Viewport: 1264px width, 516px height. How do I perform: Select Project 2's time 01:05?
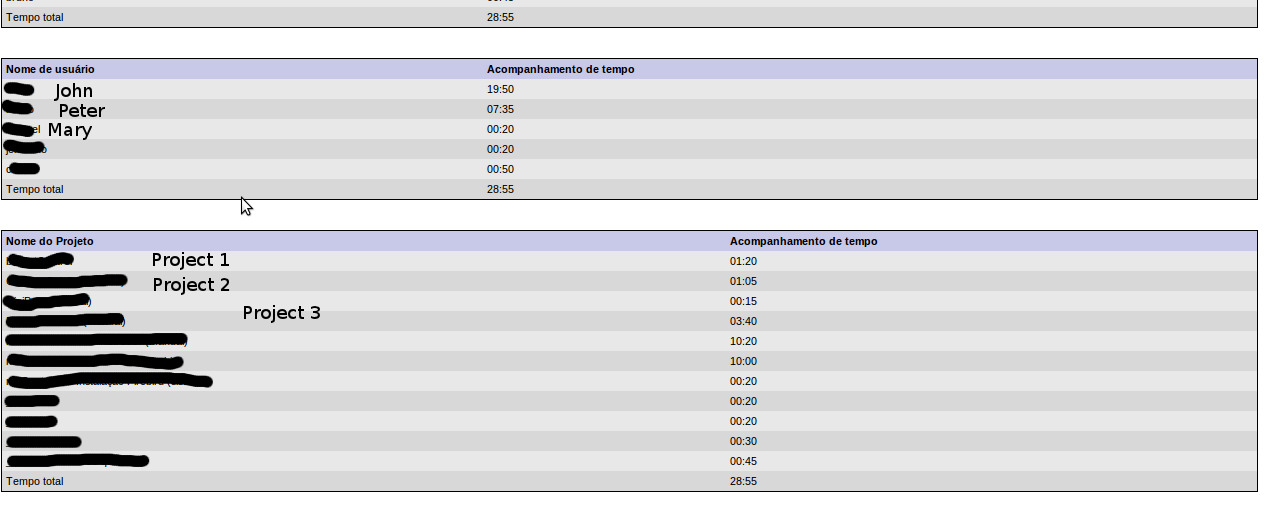(743, 281)
